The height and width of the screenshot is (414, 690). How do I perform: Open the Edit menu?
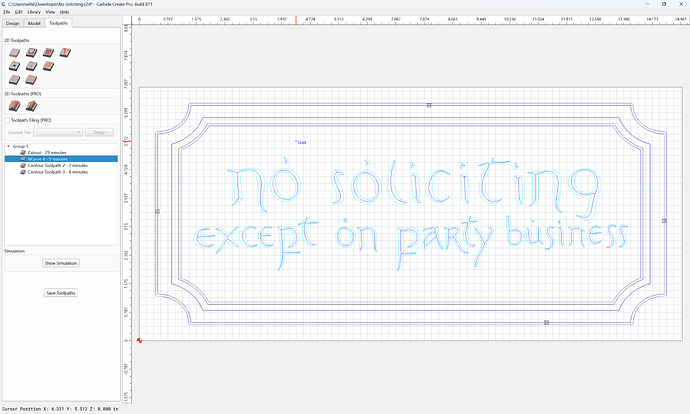click(18, 12)
